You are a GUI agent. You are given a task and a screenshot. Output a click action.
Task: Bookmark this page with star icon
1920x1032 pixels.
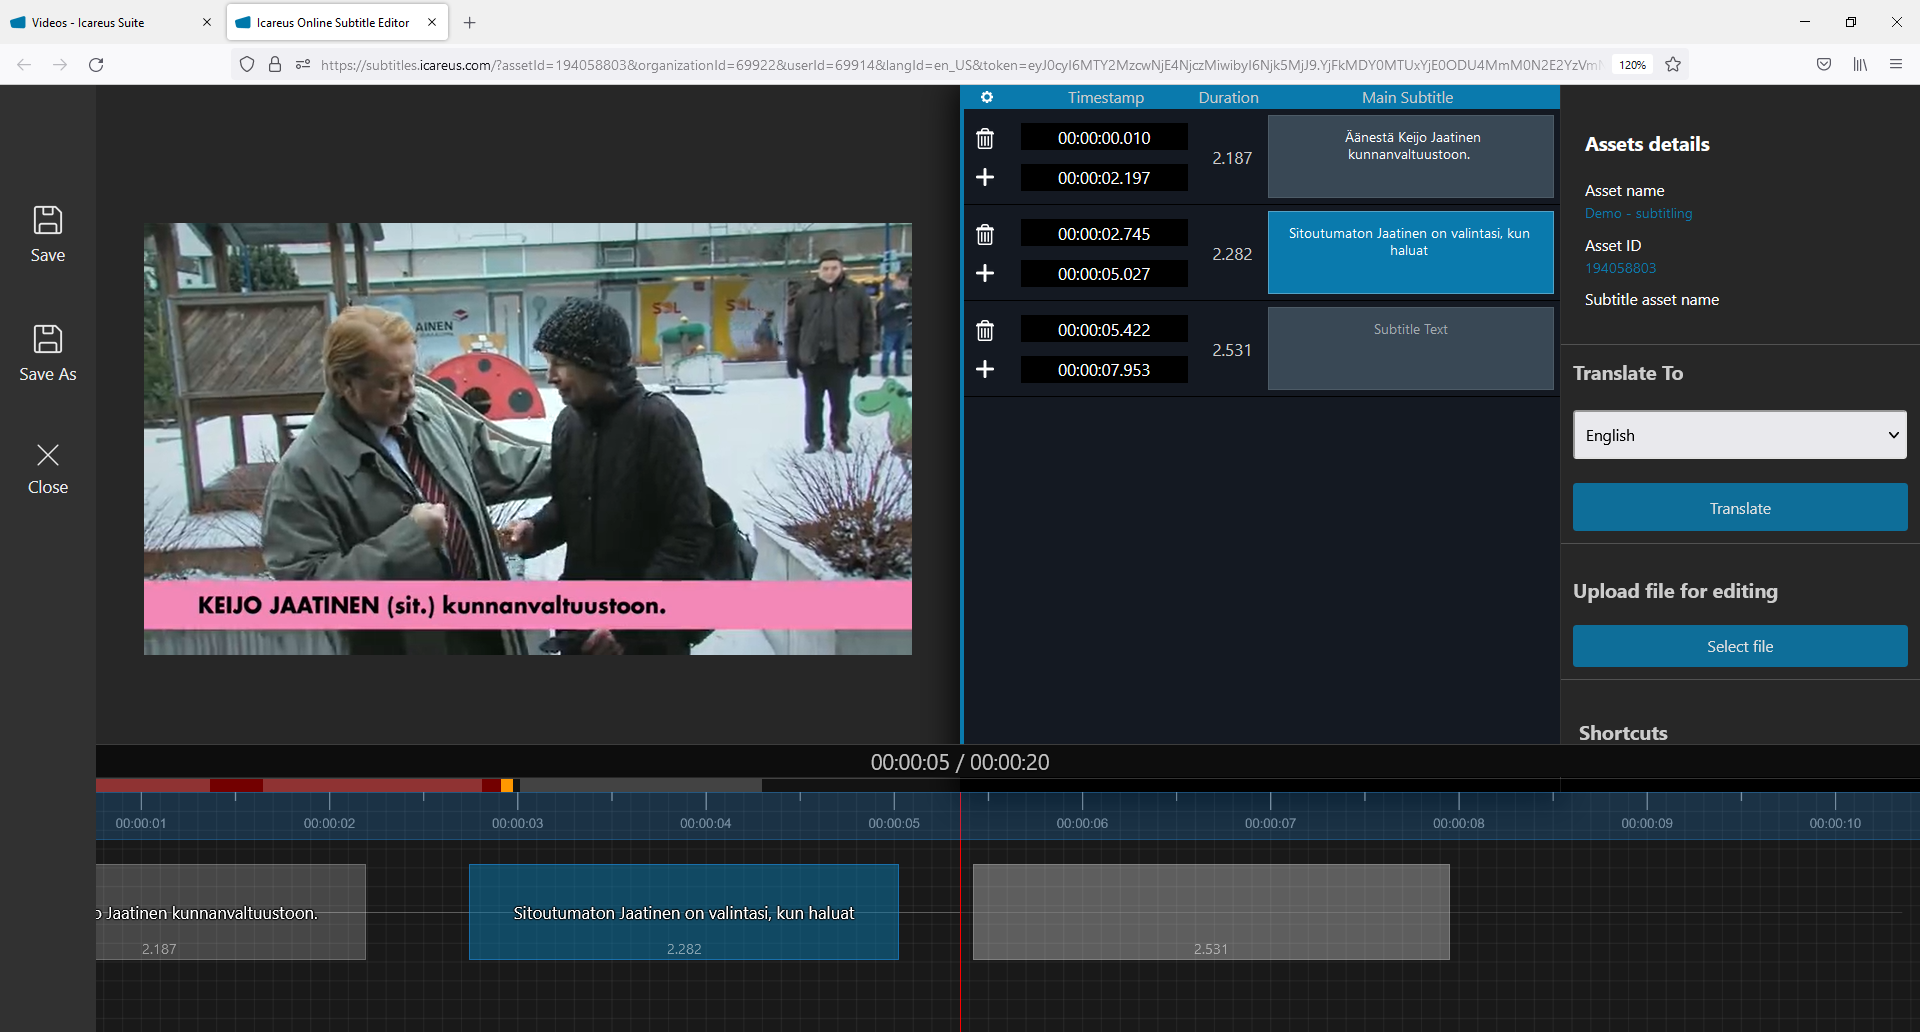tap(1673, 65)
